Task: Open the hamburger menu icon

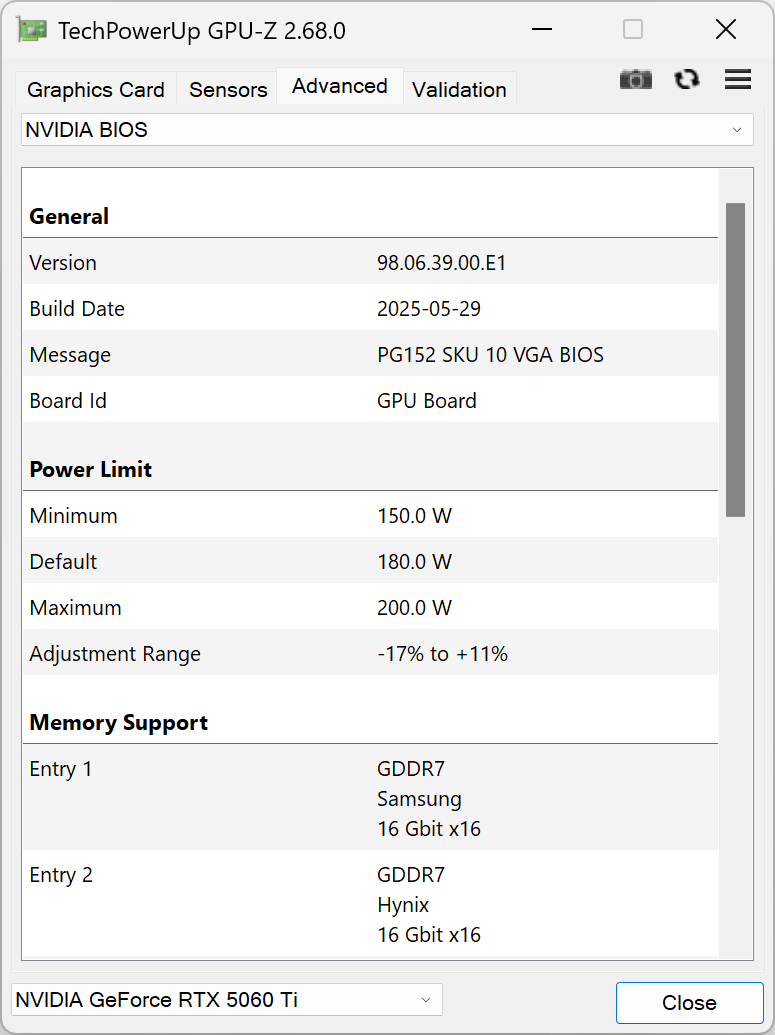Action: coord(738,80)
